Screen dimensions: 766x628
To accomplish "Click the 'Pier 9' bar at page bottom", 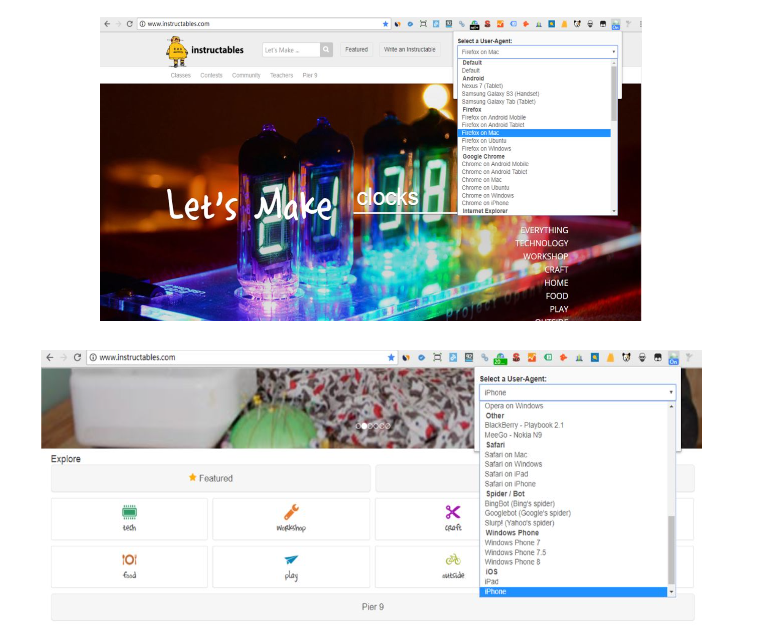I will 373,607.
